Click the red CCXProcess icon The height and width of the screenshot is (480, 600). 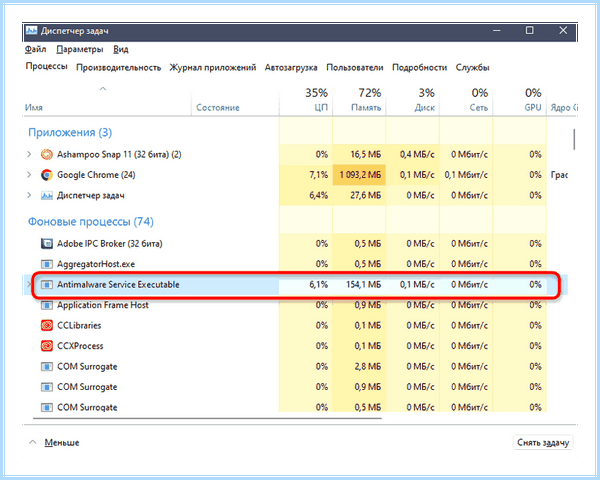coord(47,346)
